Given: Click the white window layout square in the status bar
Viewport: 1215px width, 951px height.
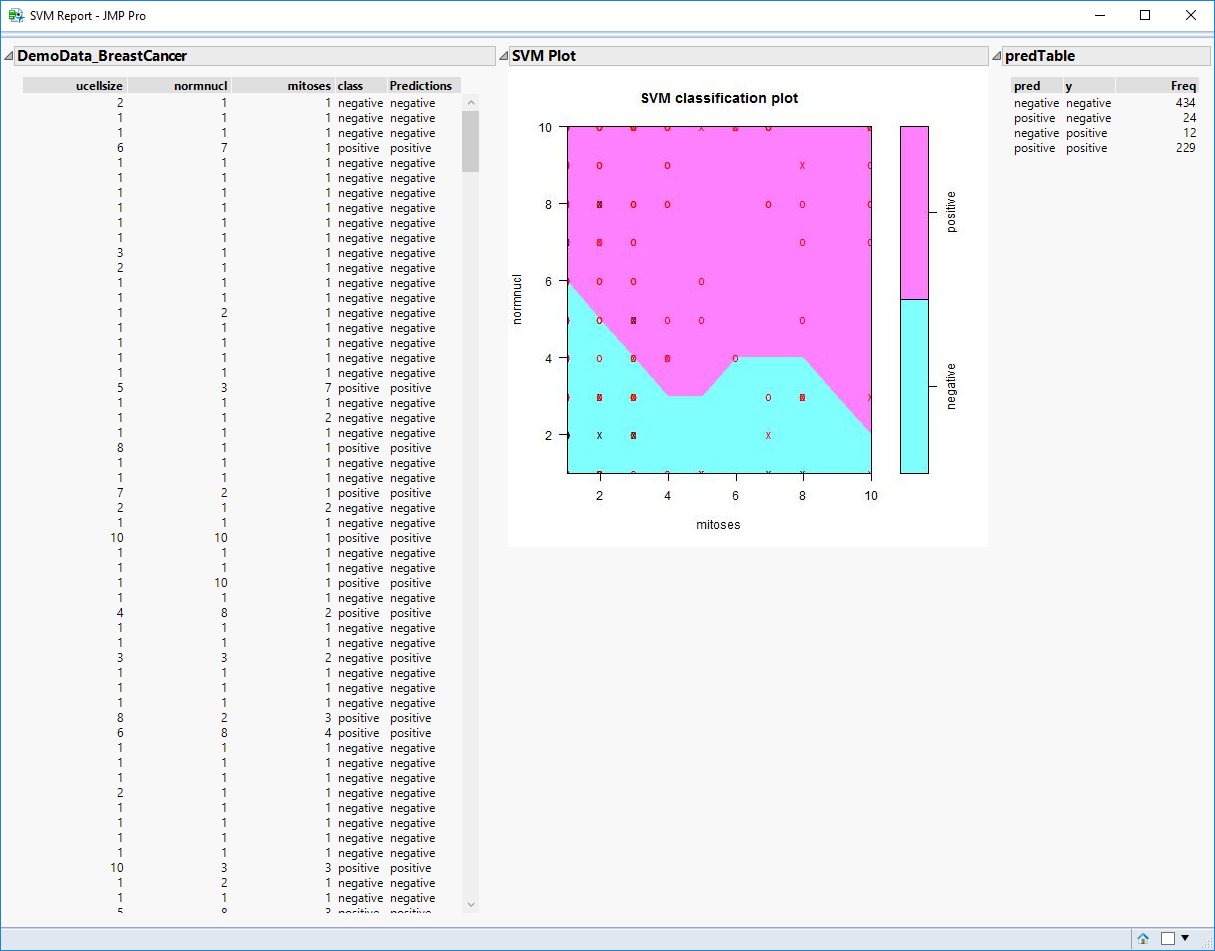Looking at the screenshot, I should point(1168,940).
